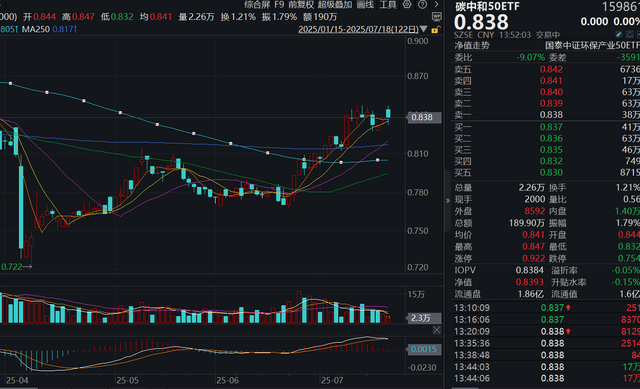Click the WP screen icon below toolbar

point(437,17)
